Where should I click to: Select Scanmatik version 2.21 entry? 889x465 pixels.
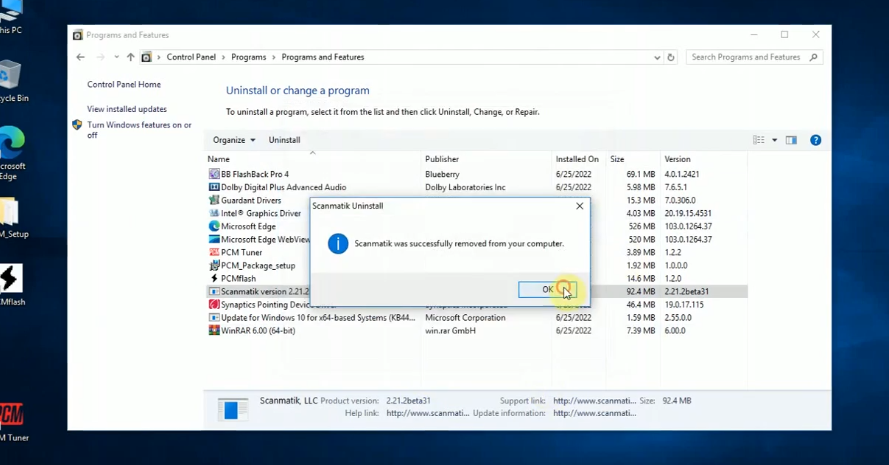pyautogui.click(x=264, y=291)
